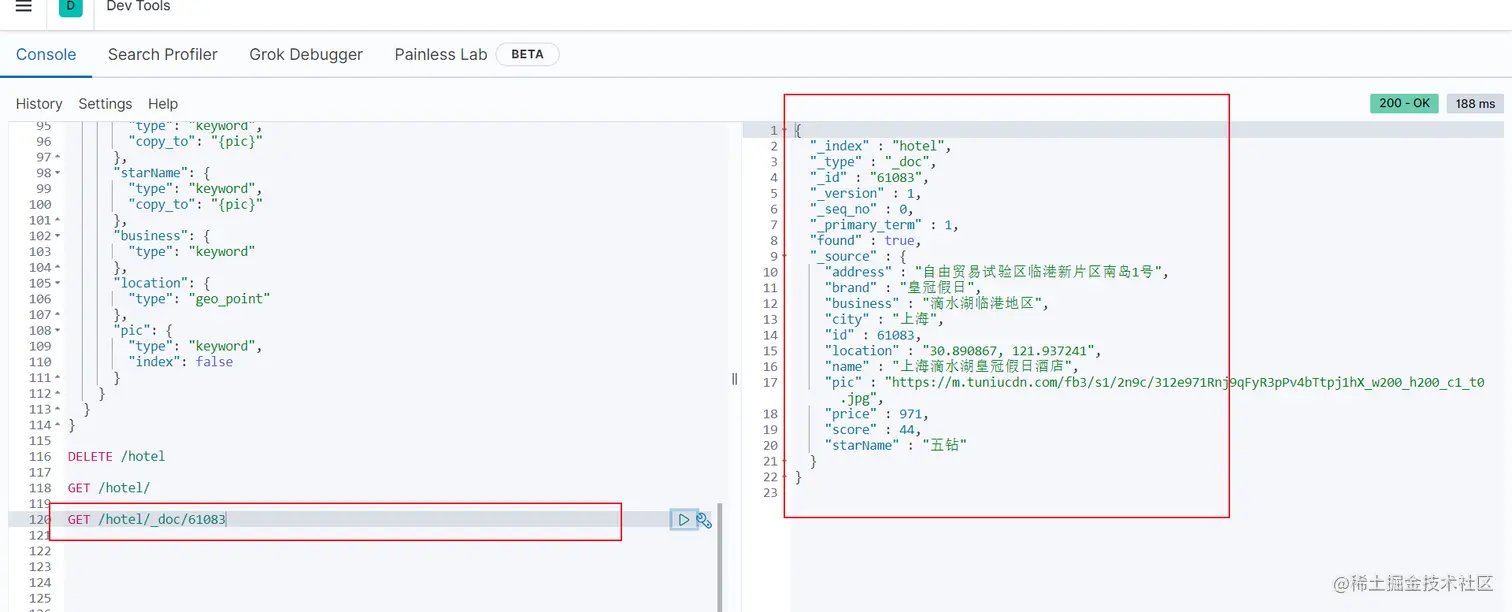Click the Dev Tools breadcrumb
The image size is (1512, 612).
[138, 6]
